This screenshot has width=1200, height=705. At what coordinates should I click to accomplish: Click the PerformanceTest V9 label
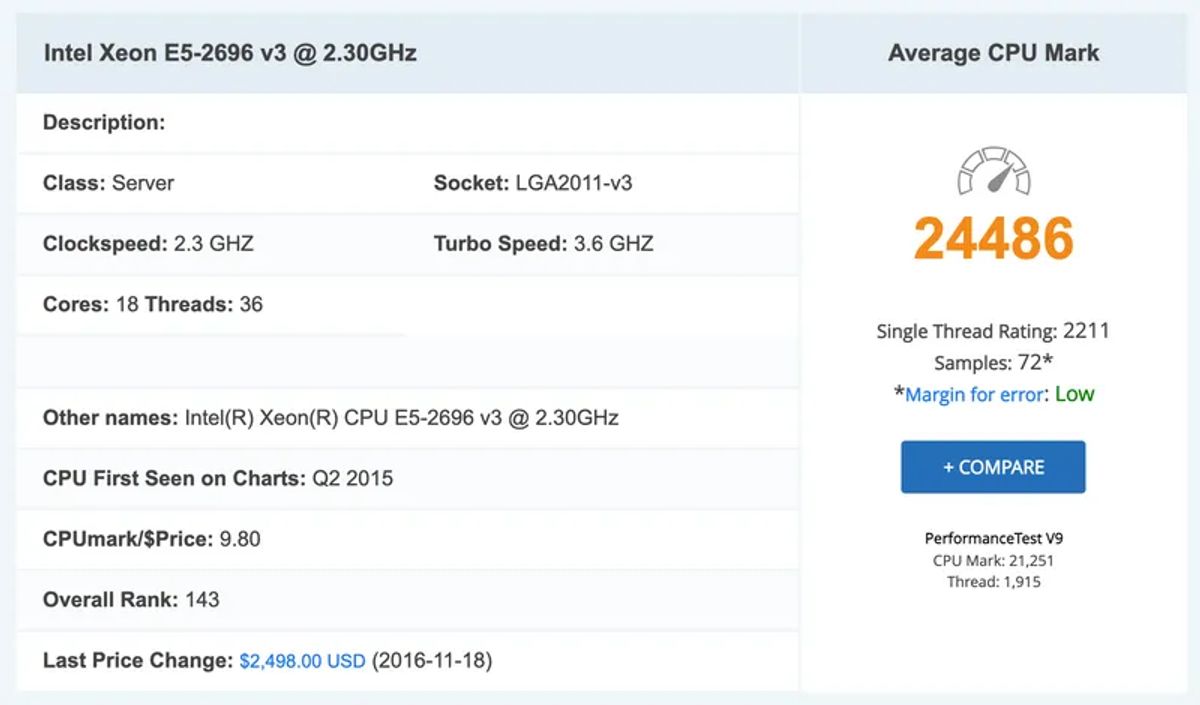[993, 538]
